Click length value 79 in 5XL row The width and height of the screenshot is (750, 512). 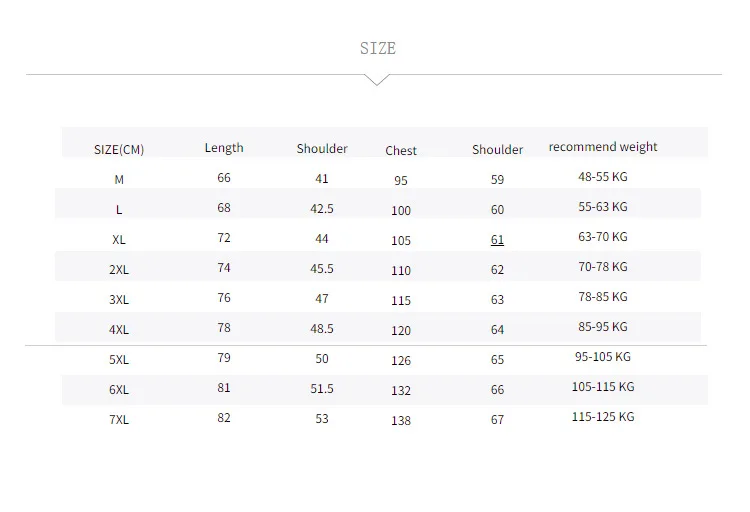224,358
